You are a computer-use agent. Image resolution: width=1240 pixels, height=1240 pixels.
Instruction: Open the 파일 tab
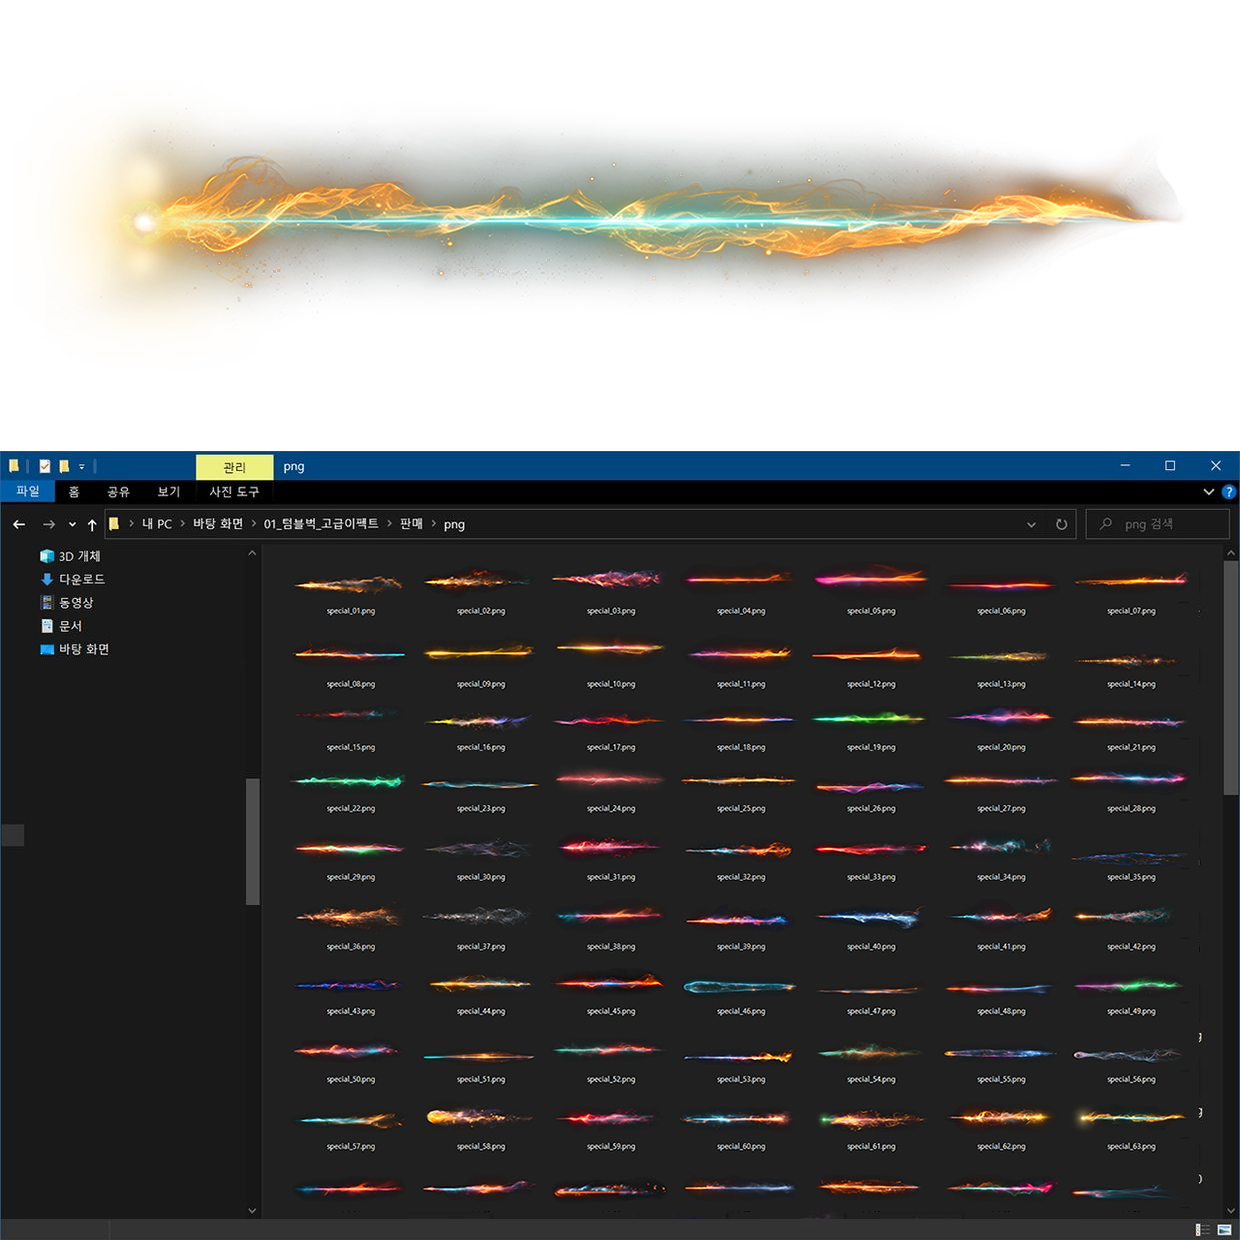(28, 491)
